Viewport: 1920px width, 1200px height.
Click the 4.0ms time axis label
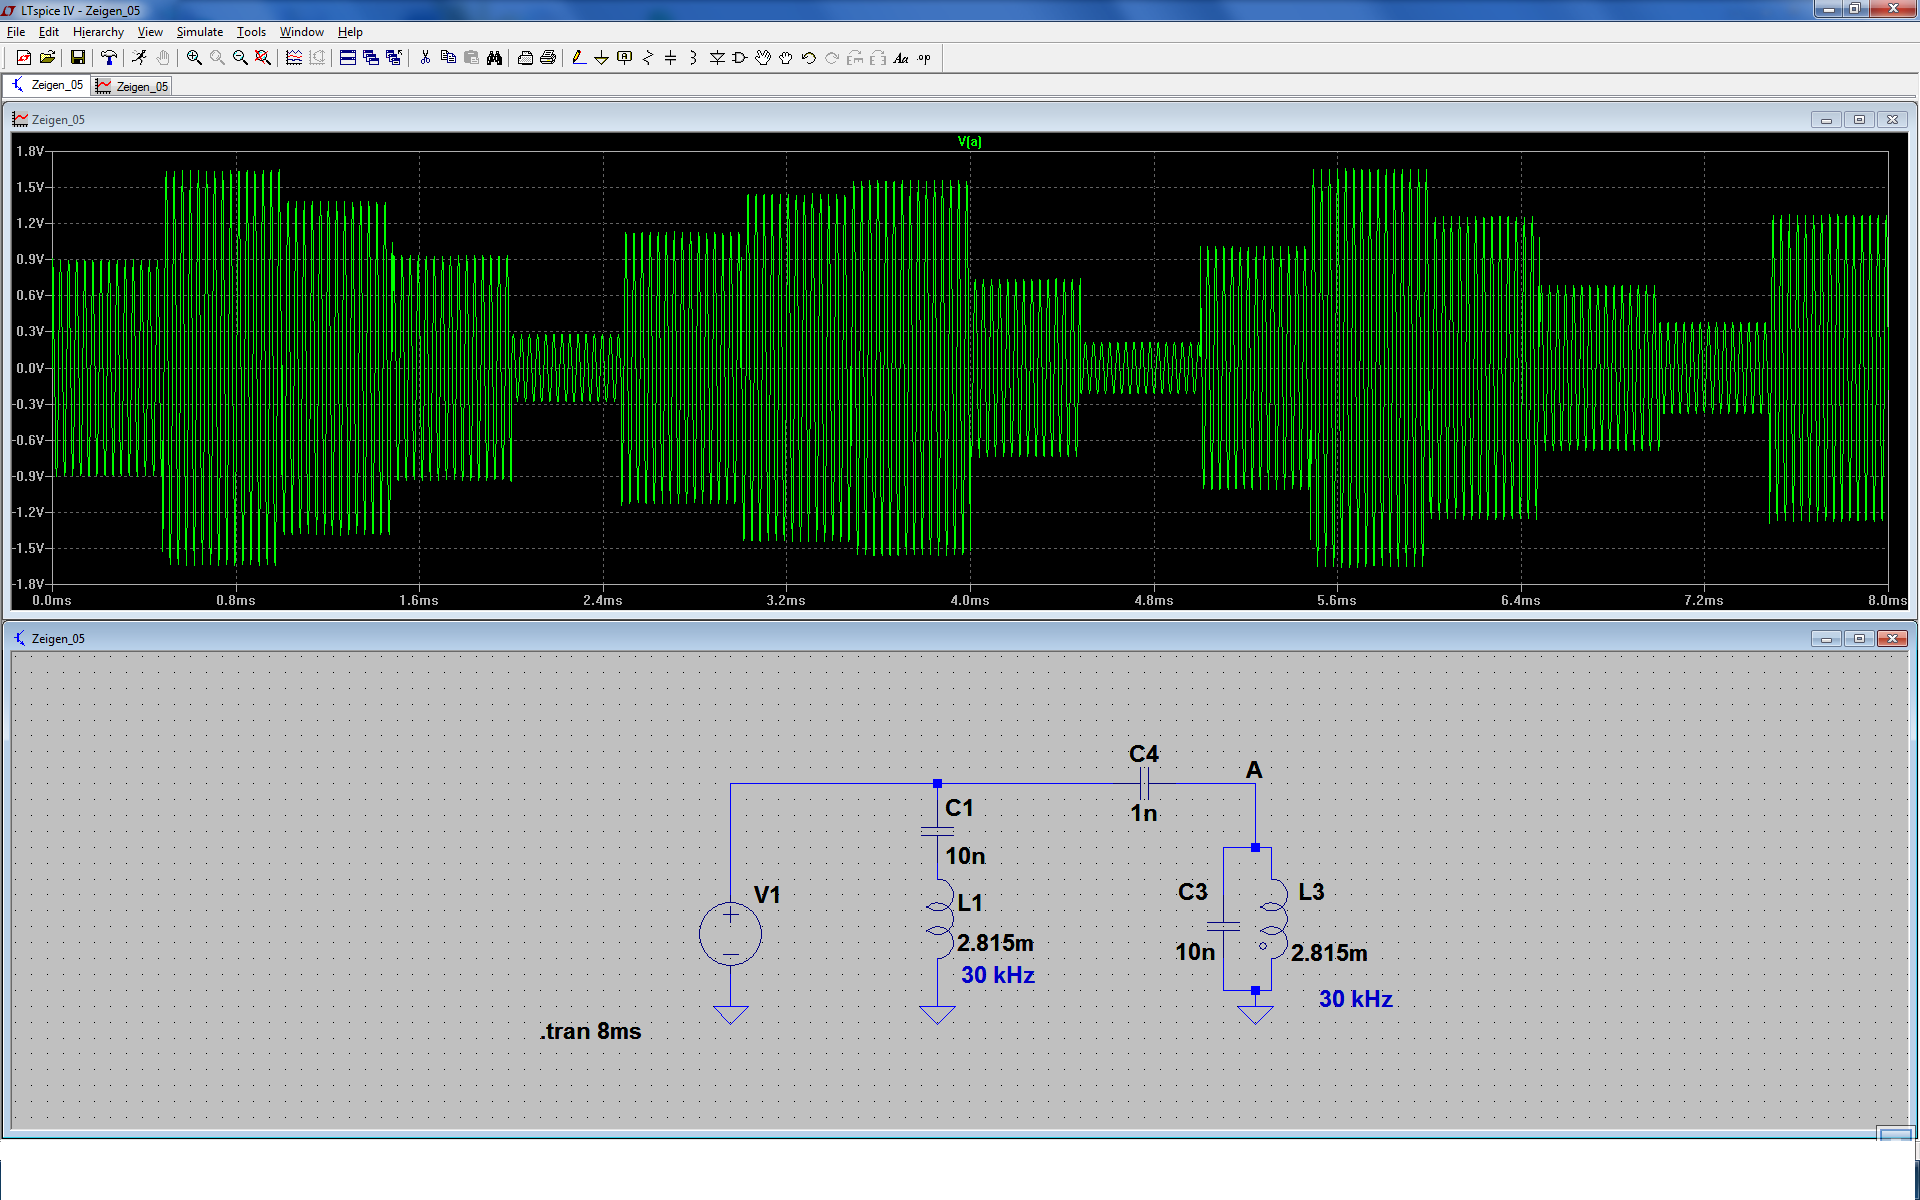pos(970,600)
